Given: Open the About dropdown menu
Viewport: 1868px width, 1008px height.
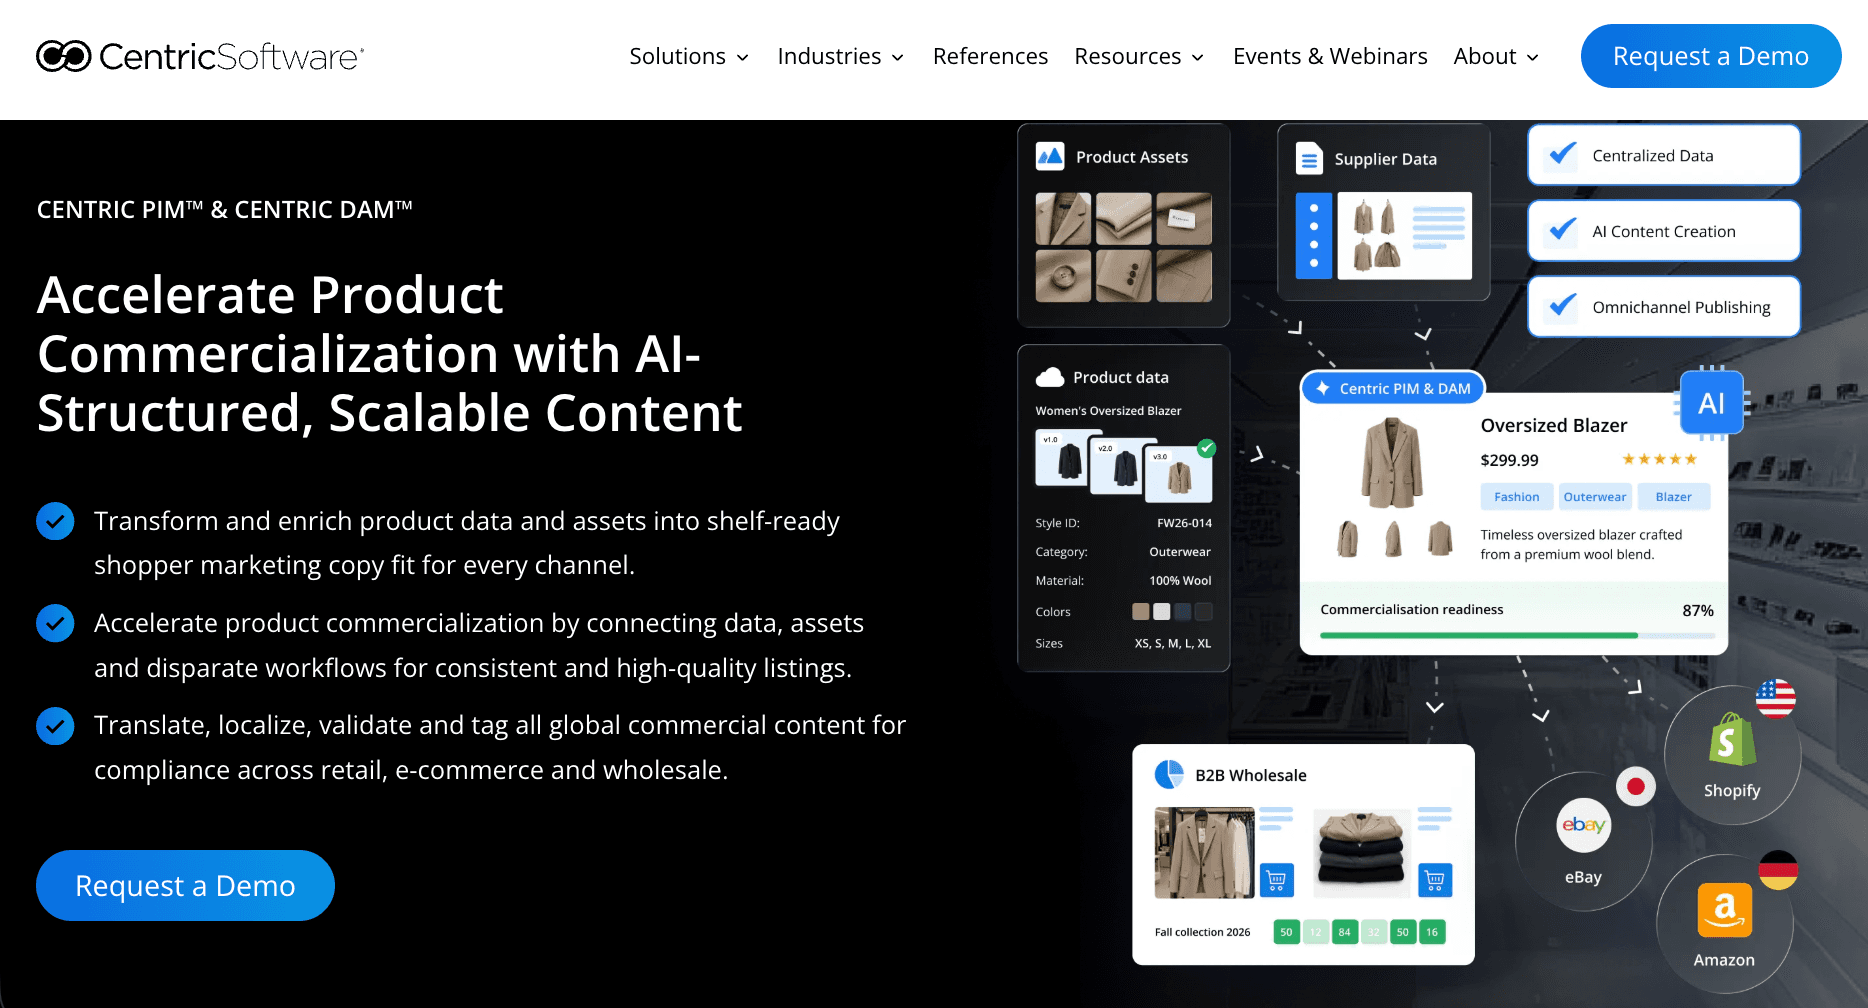Looking at the screenshot, I should 1496,56.
